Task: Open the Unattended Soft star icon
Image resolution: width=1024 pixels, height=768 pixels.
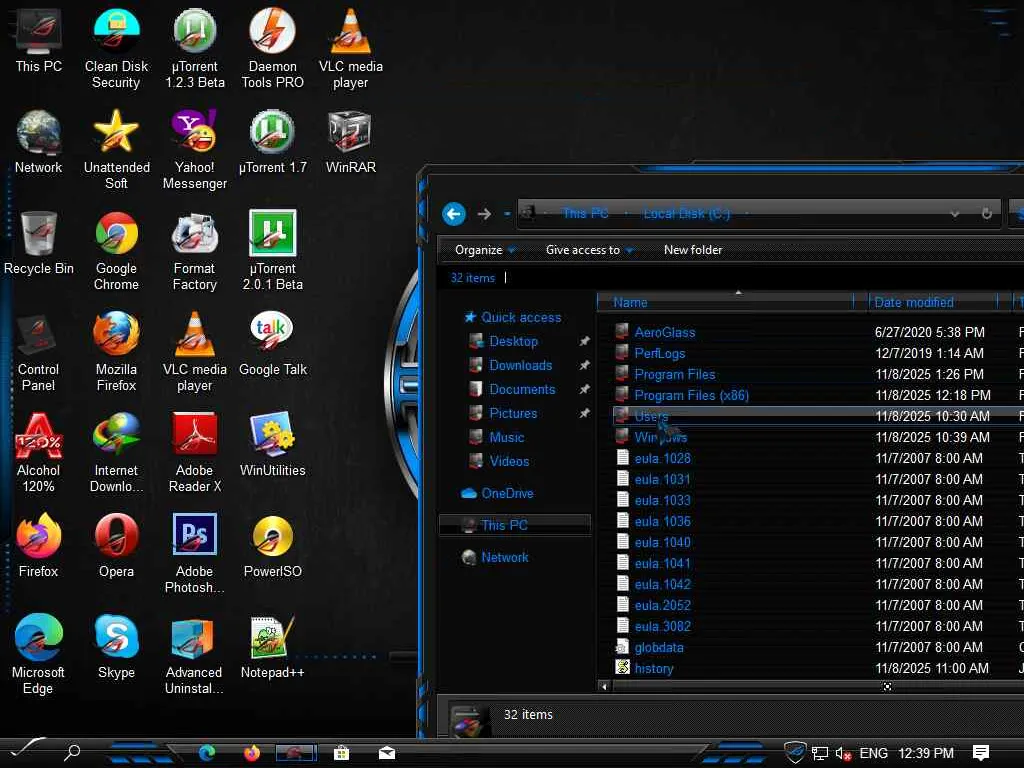Action: pyautogui.click(x=116, y=150)
